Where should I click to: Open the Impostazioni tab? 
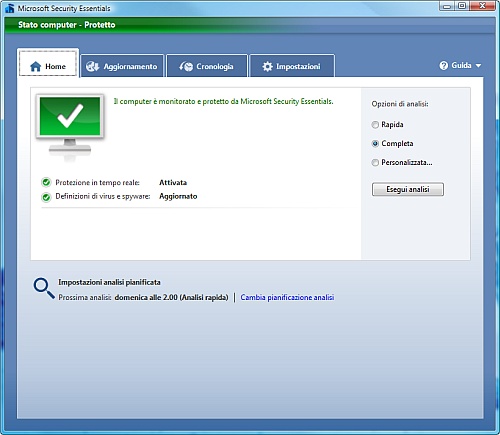(x=292, y=66)
